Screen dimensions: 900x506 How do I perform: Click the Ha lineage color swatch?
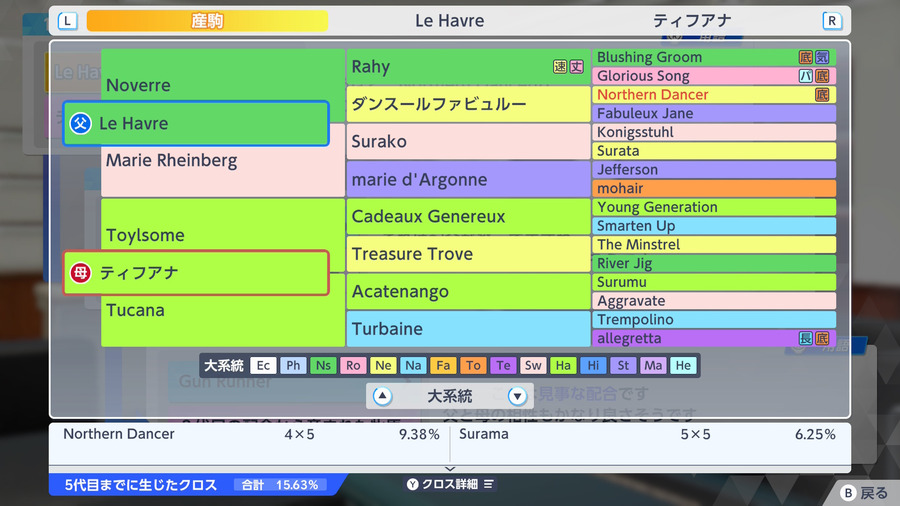[x=563, y=365]
